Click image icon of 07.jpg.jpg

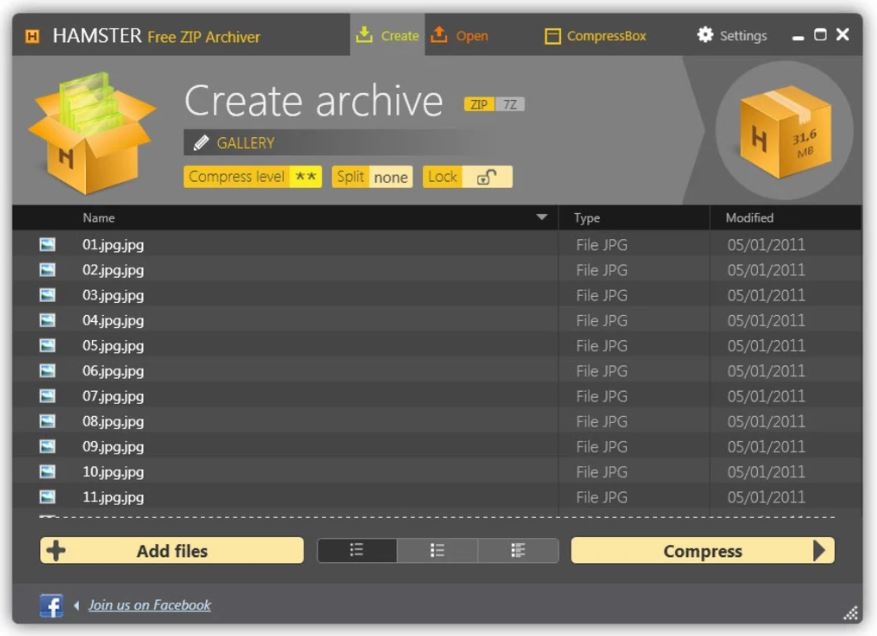tap(48, 396)
